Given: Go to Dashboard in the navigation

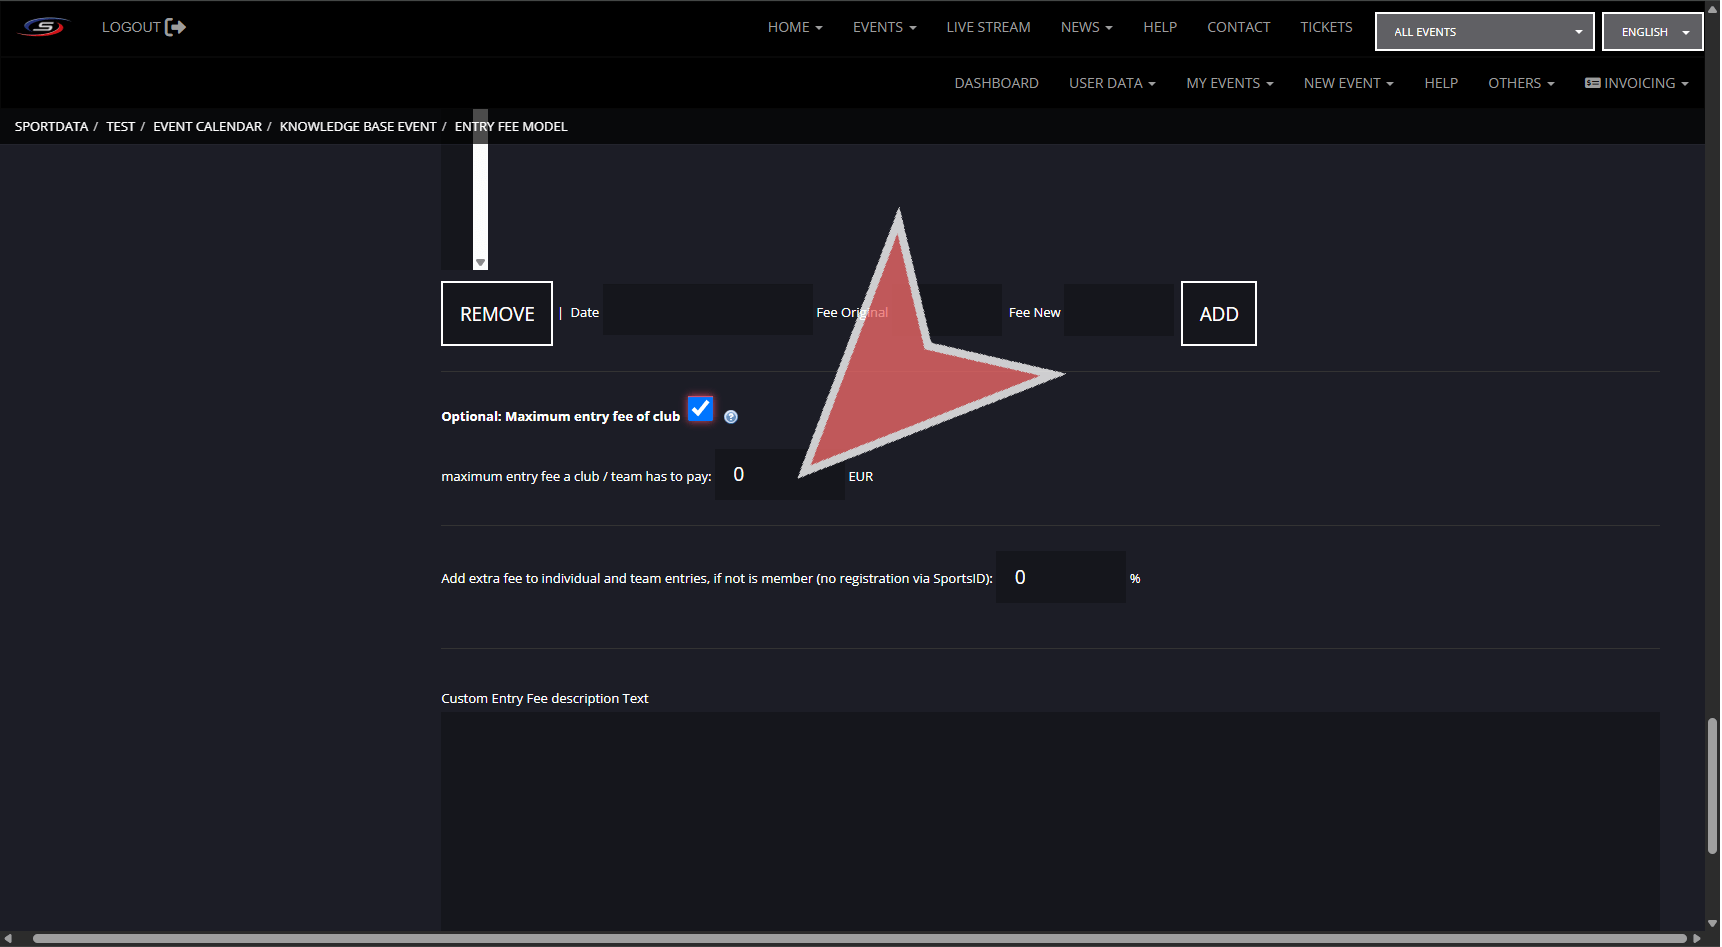Looking at the screenshot, I should pyautogui.click(x=996, y=83).
